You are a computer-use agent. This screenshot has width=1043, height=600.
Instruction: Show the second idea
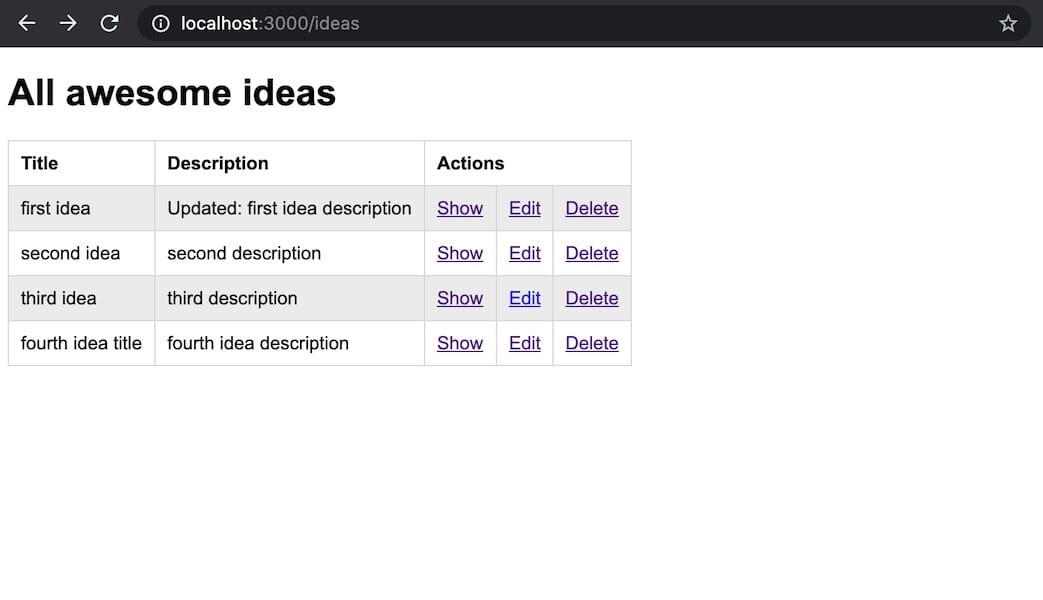(460, 253)
